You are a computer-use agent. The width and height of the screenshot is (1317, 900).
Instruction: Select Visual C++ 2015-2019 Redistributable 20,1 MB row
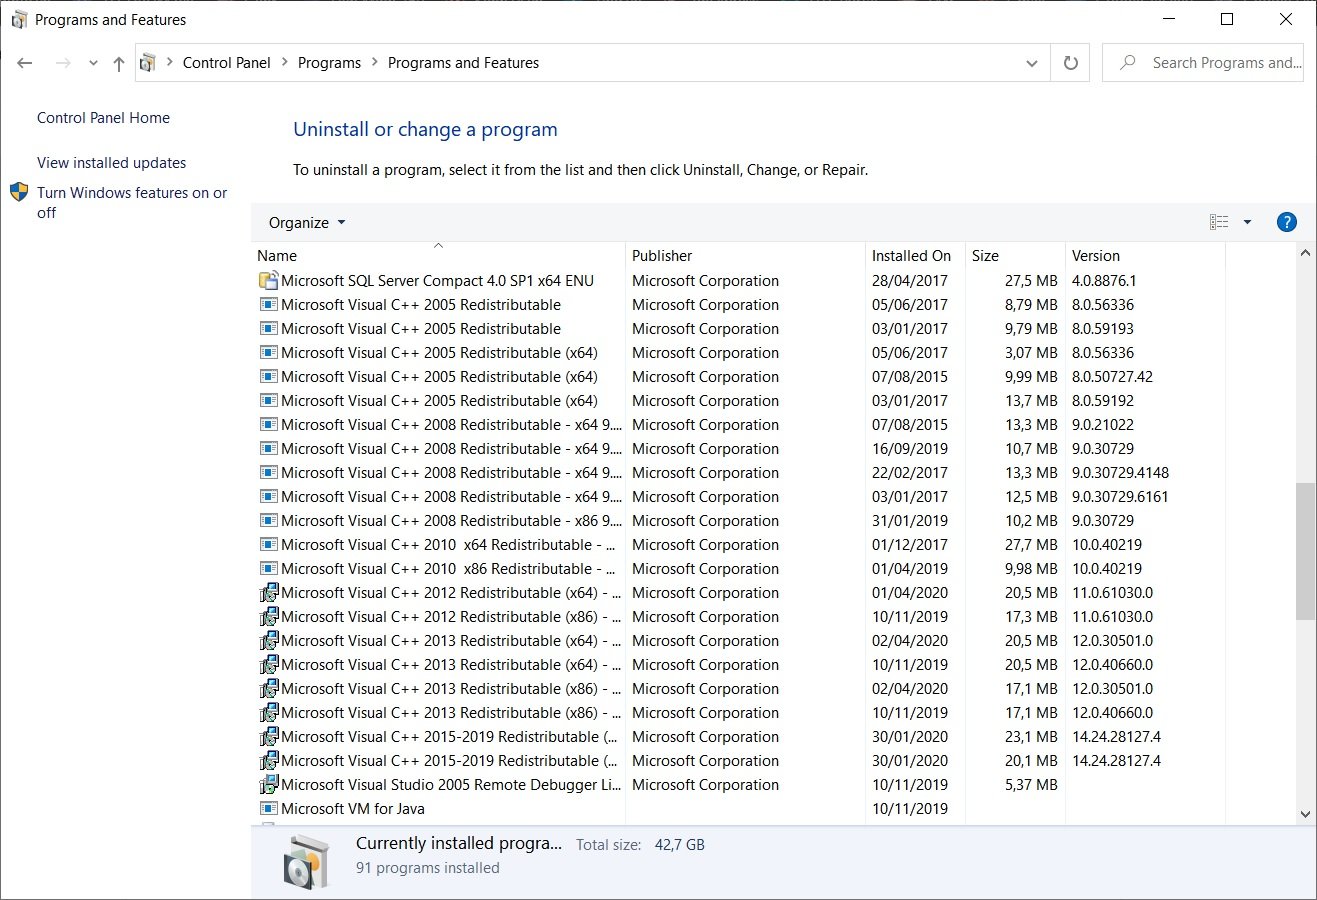pyautogui.click(x=738, y=761)
